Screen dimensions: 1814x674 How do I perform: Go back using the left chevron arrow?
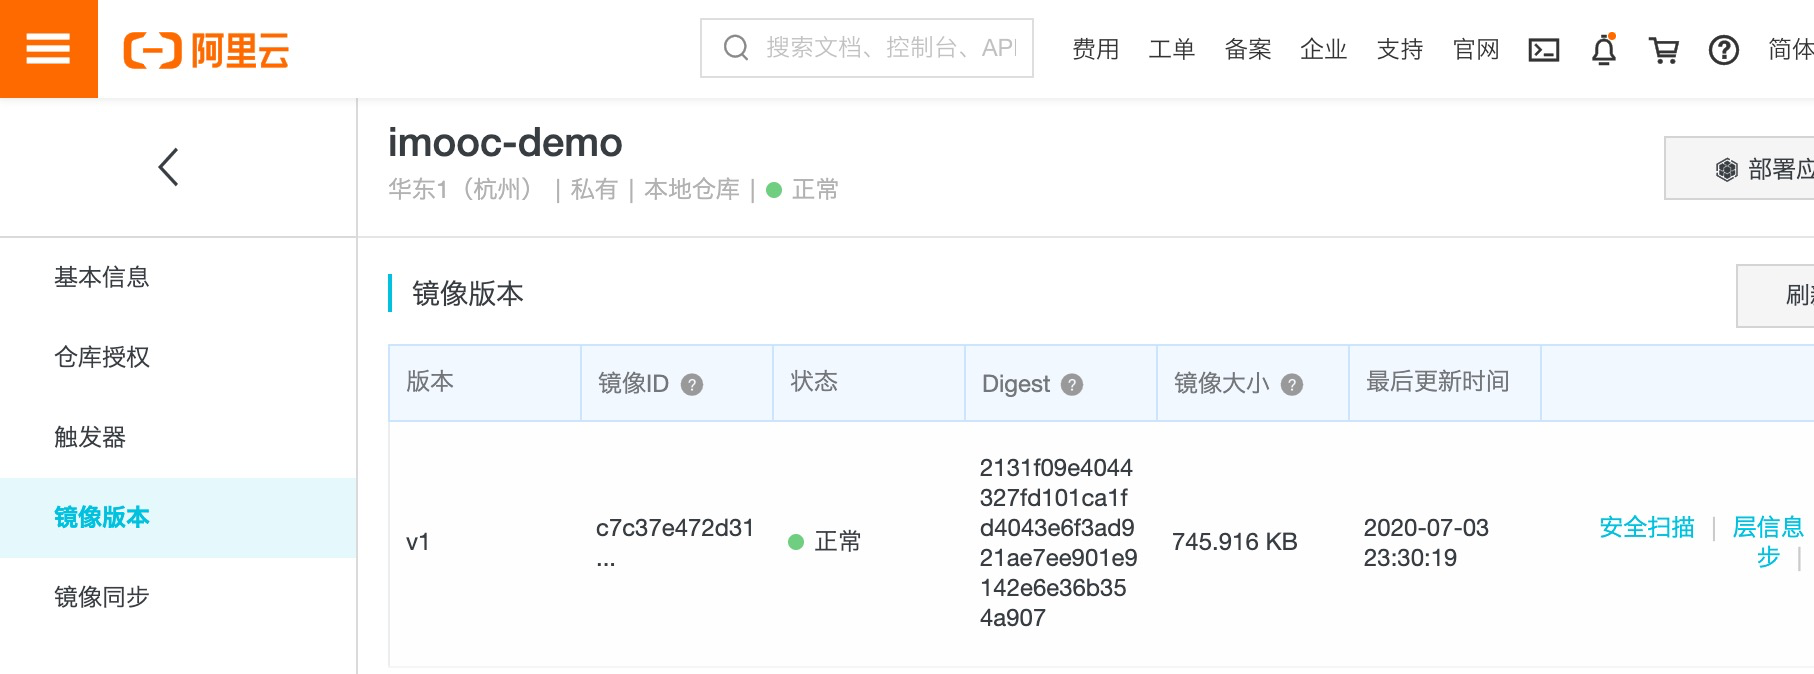[169, 167]
